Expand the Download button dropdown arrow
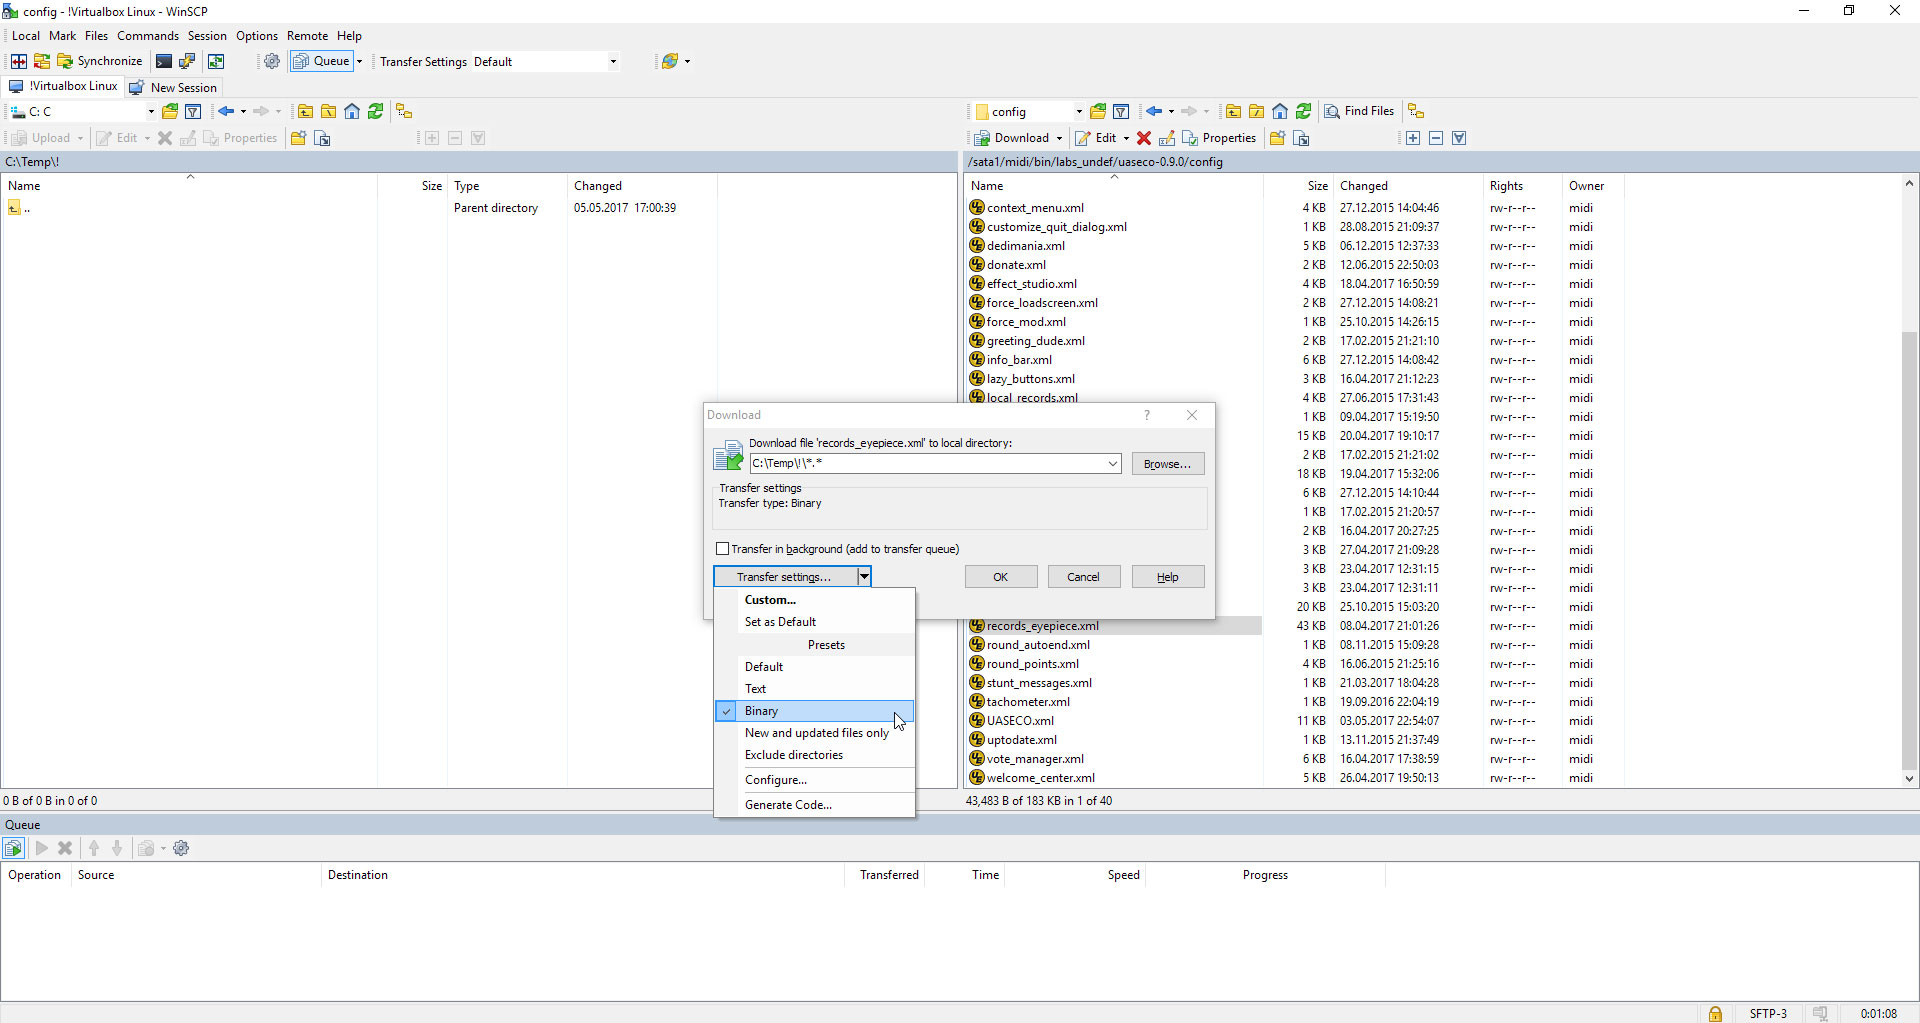1920x1023 pixels. tap(1059, 138)
